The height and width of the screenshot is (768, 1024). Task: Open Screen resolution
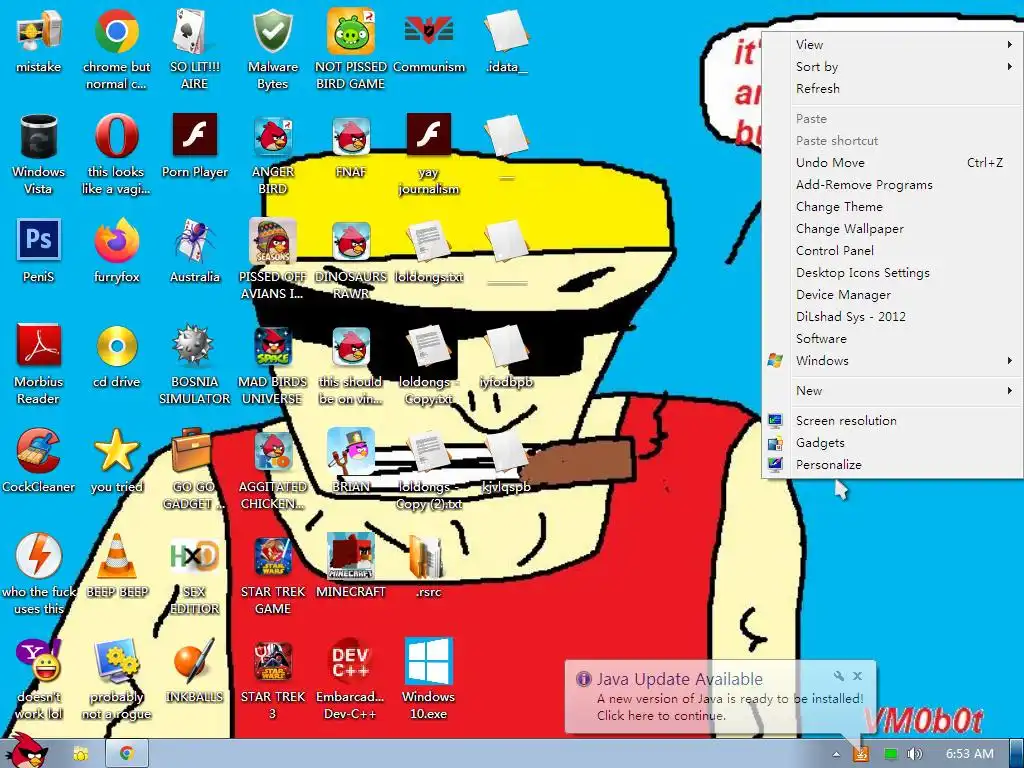(x=892, y=421)
